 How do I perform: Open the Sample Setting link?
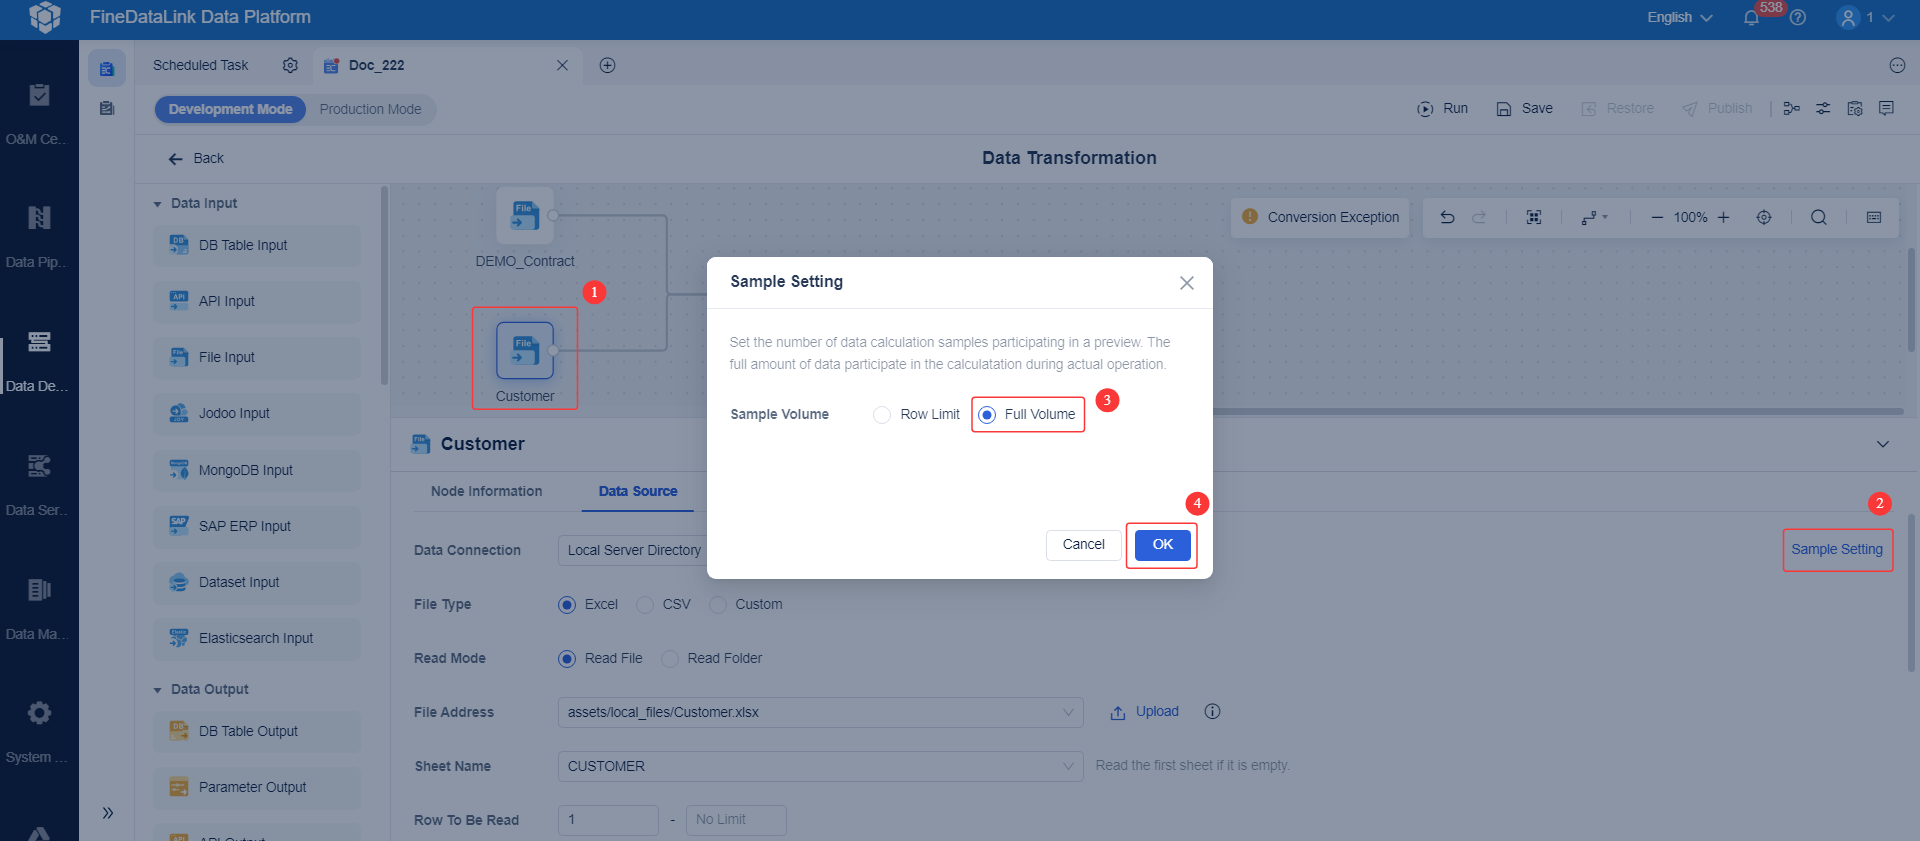tap(1837, 549)
